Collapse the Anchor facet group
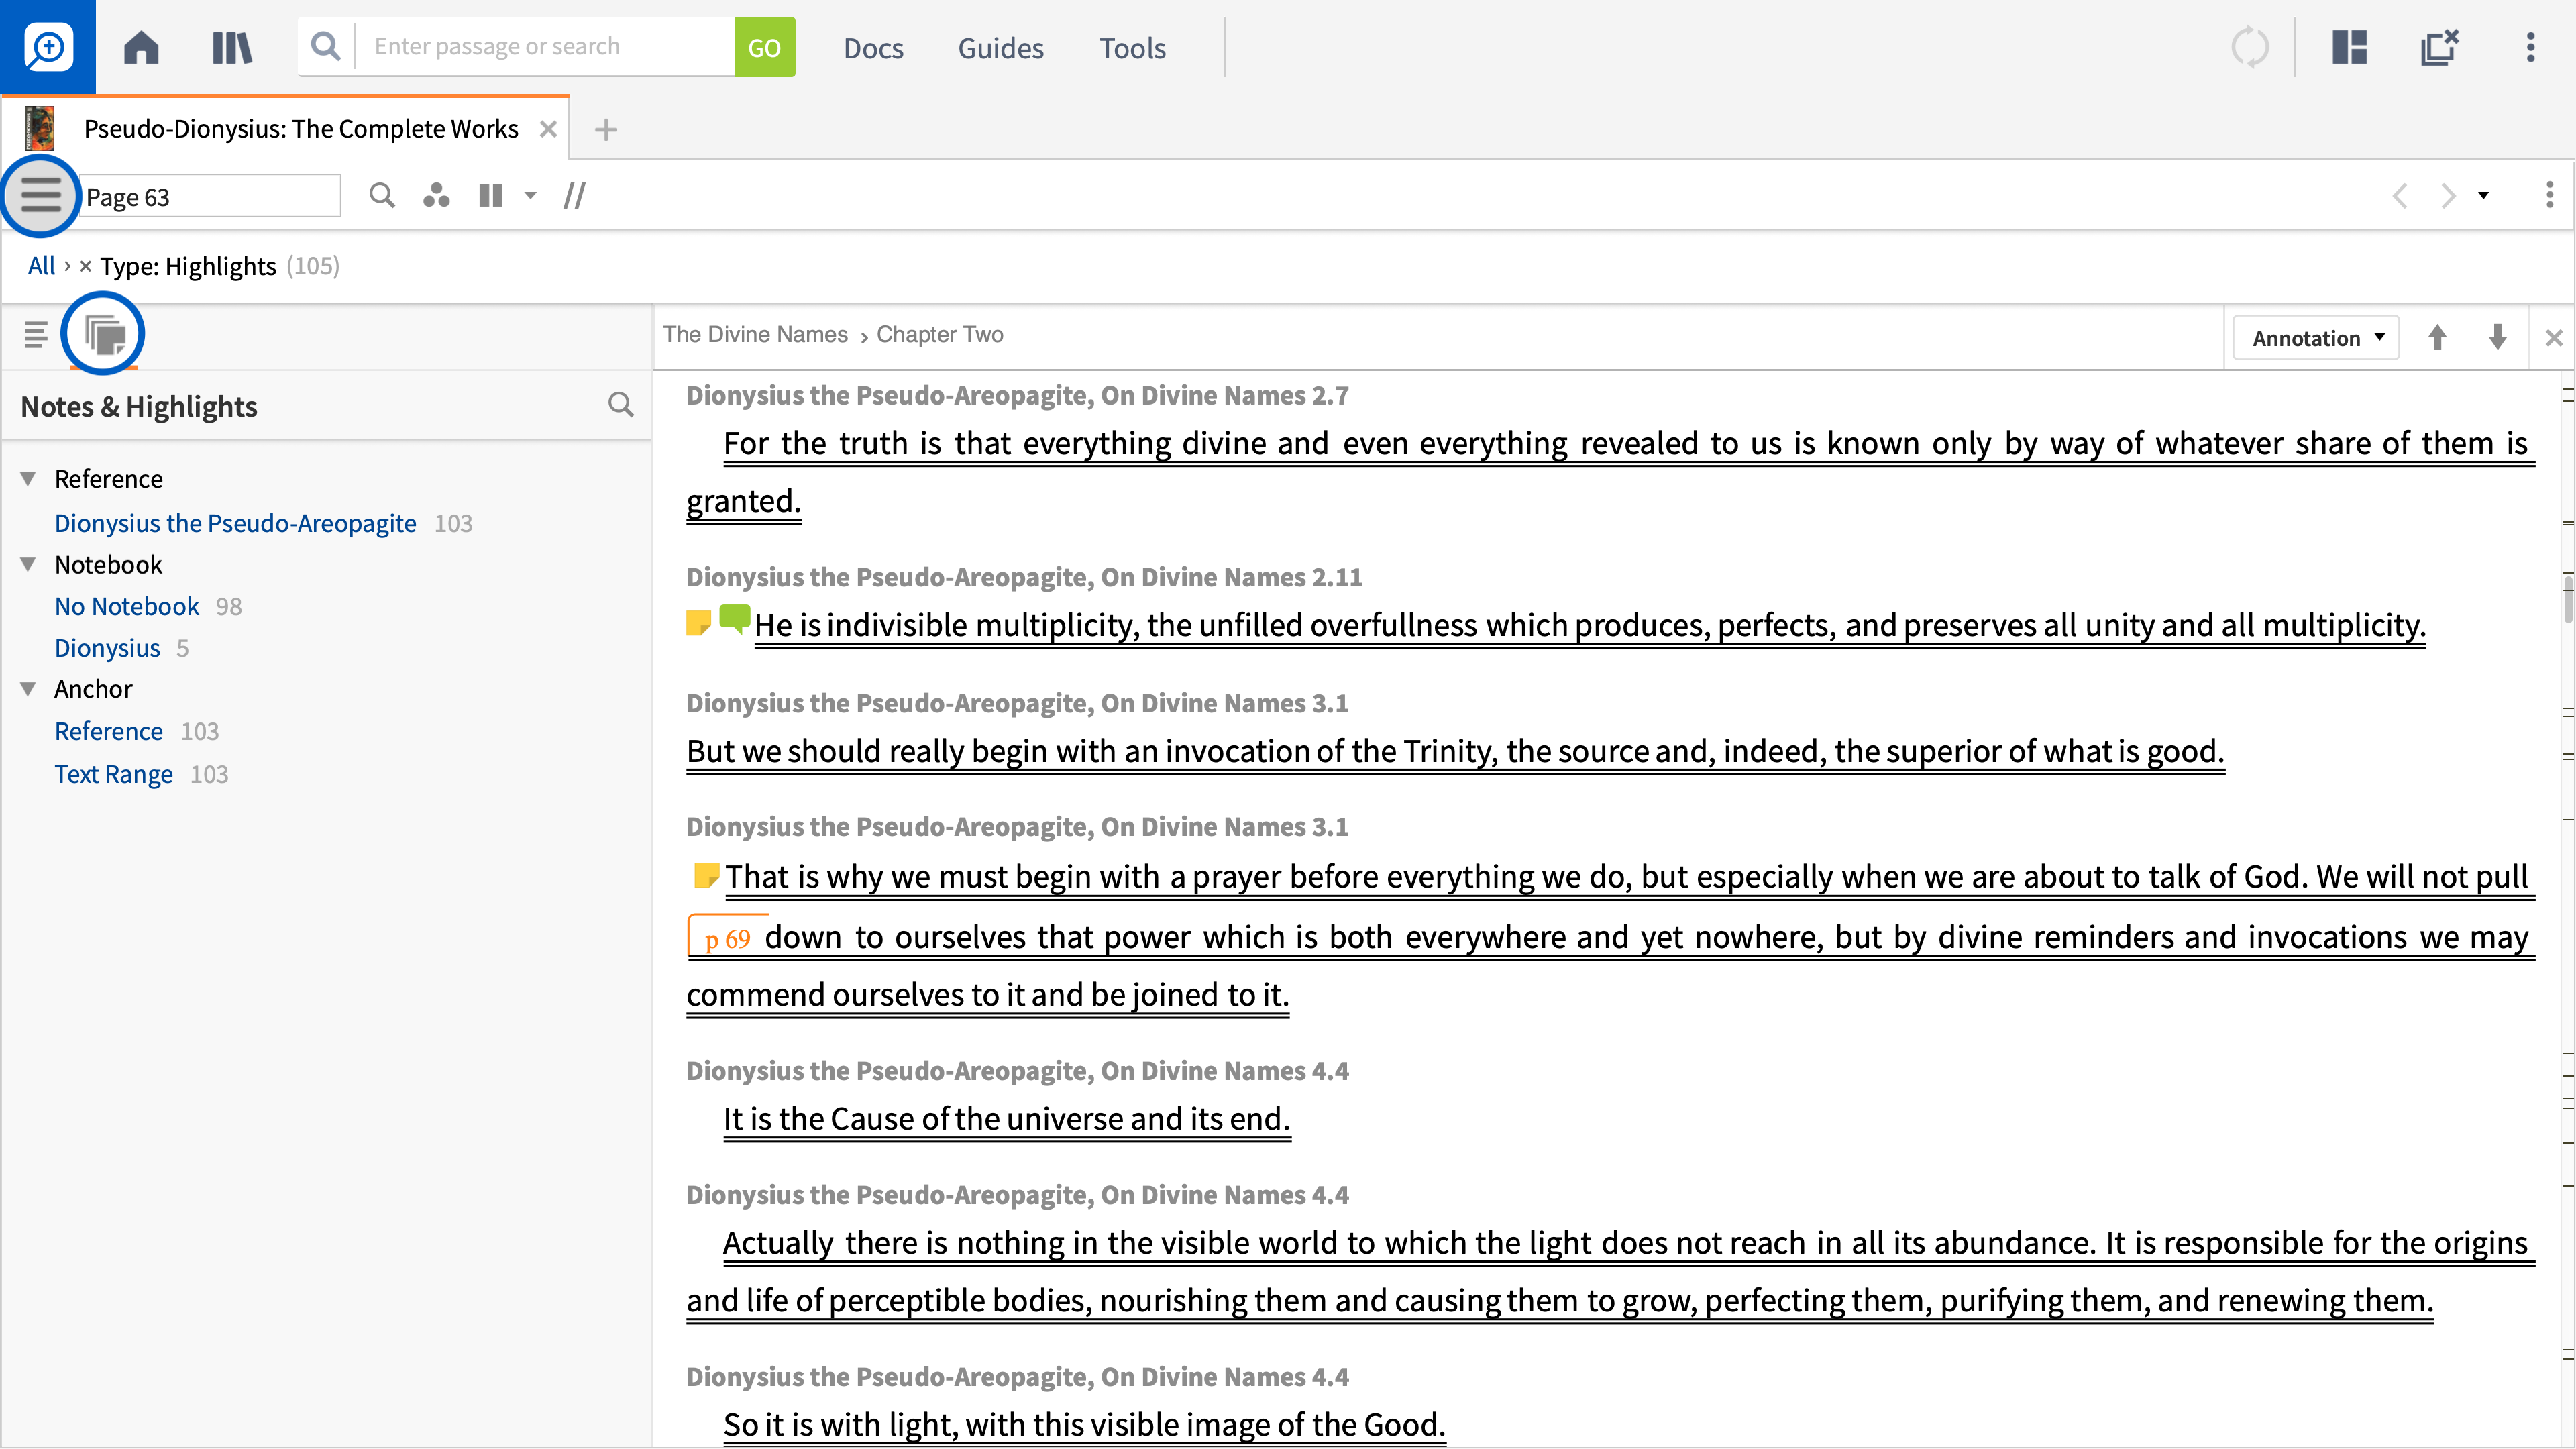The image size is (2576, 1449). click(x=29, y=689)
